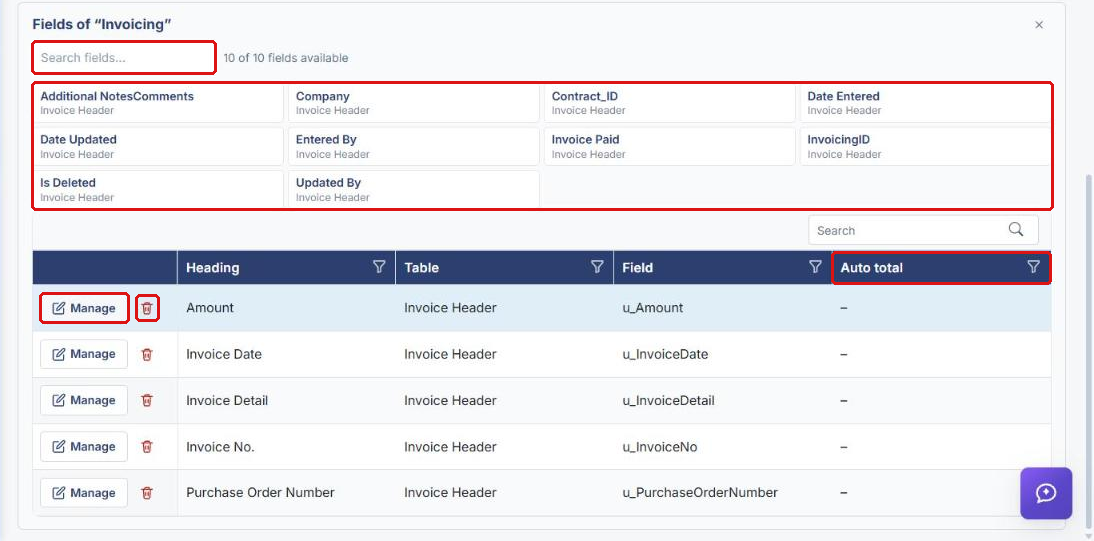The height and width of the screenshot is (541, 1094).
Task: Manage the Invoice Date field
Action: 84,354
